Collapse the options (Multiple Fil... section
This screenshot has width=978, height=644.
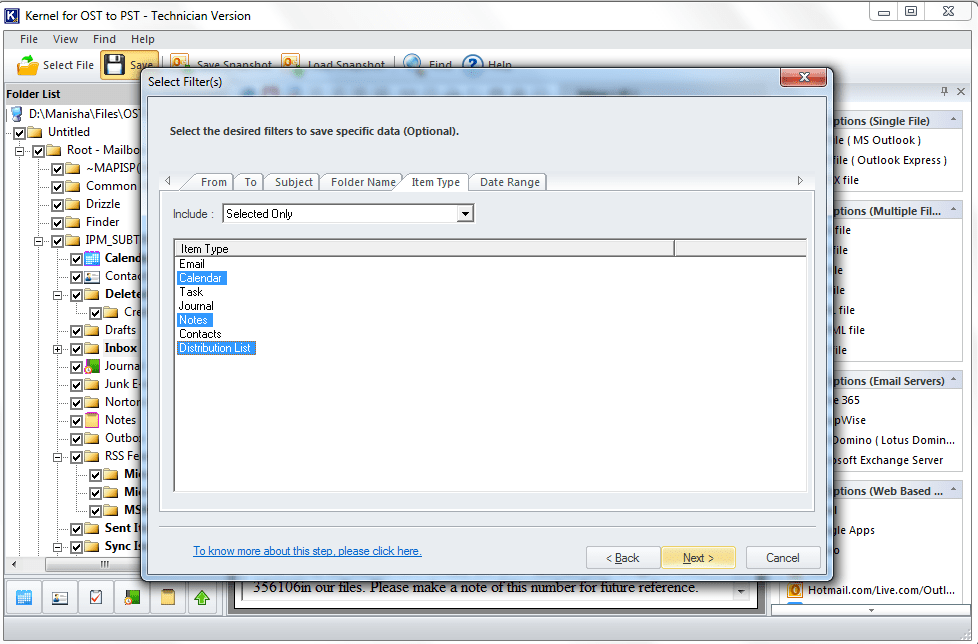(x=953, y=209)
